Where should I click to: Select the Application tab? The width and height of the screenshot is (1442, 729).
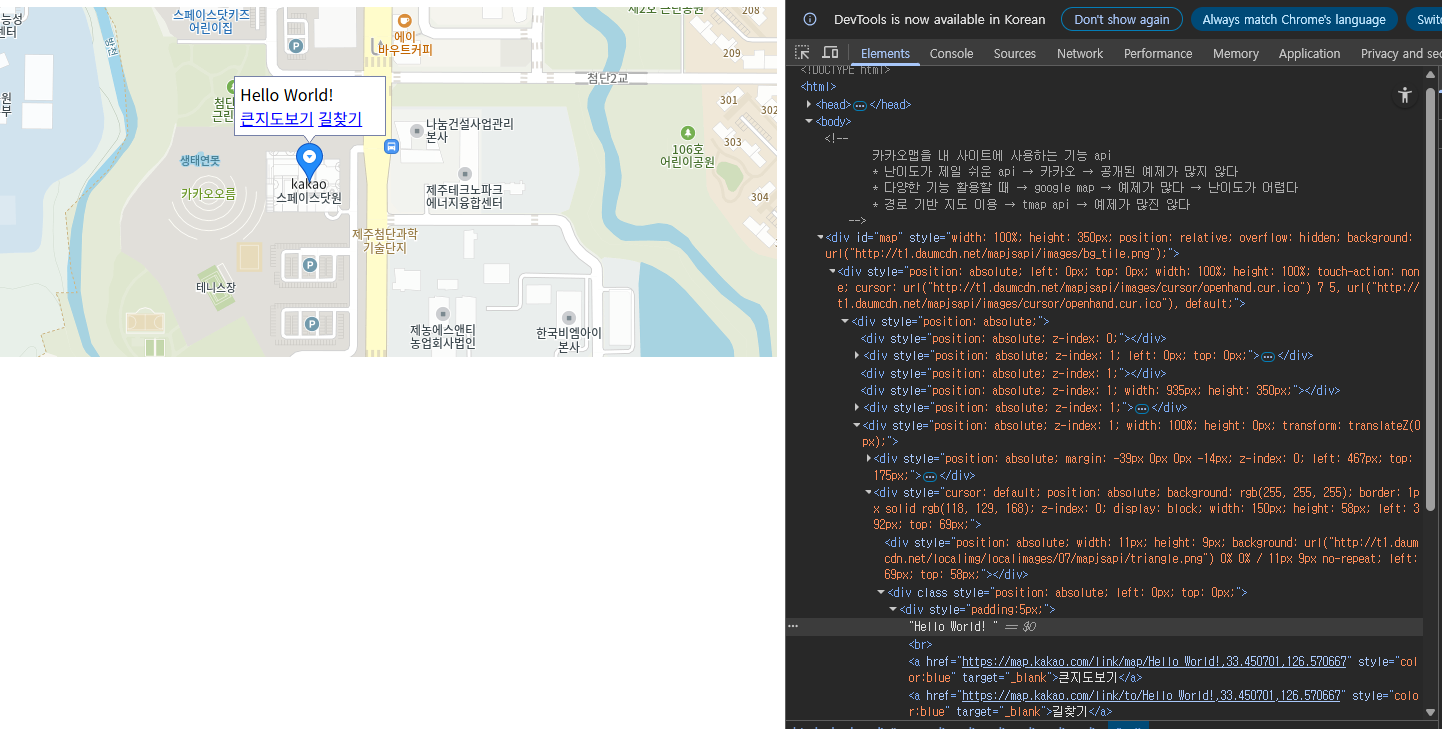click(1309, 53)
